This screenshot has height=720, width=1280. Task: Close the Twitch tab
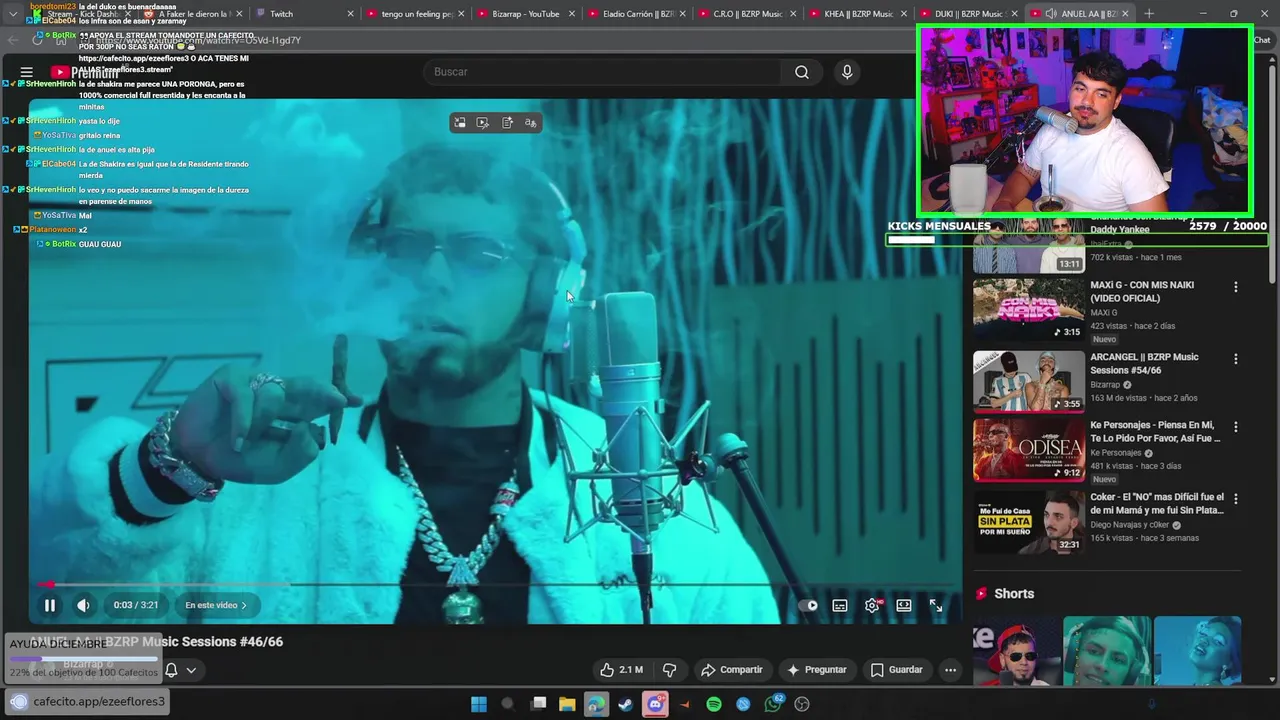click(350, 14)
